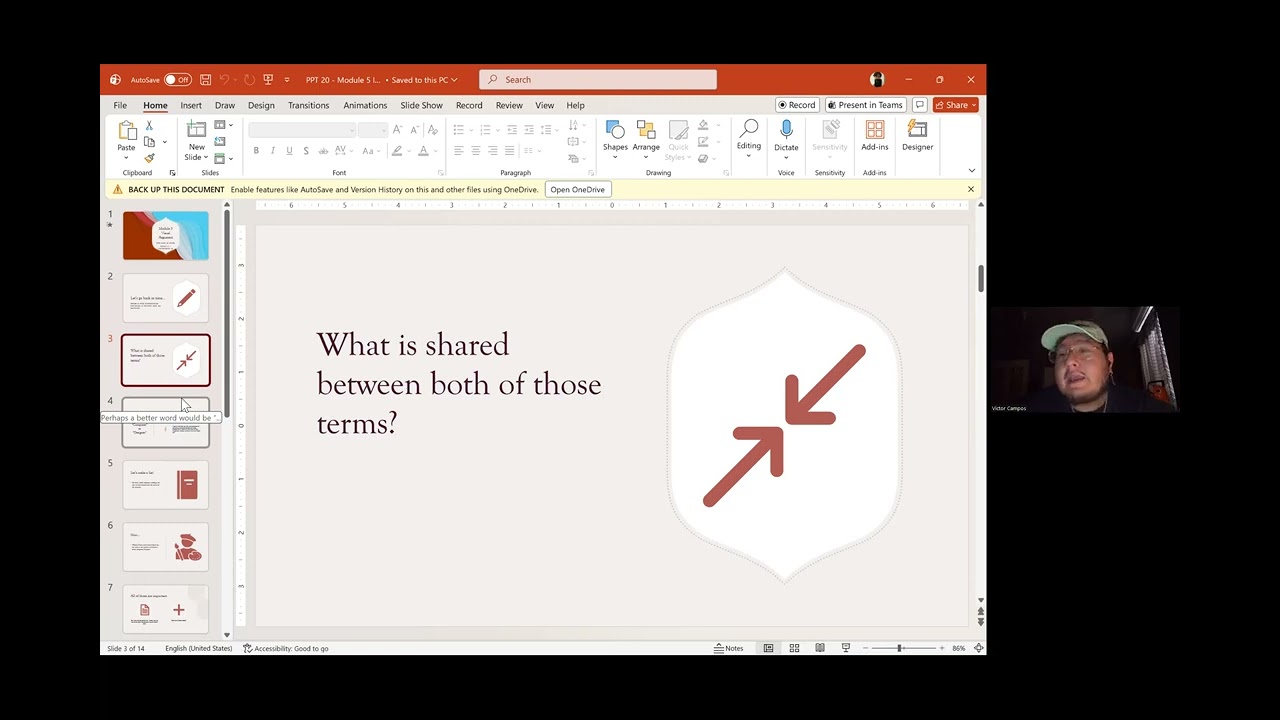
Task: Click the Undo arrow icon
Action: click(224, 80)
